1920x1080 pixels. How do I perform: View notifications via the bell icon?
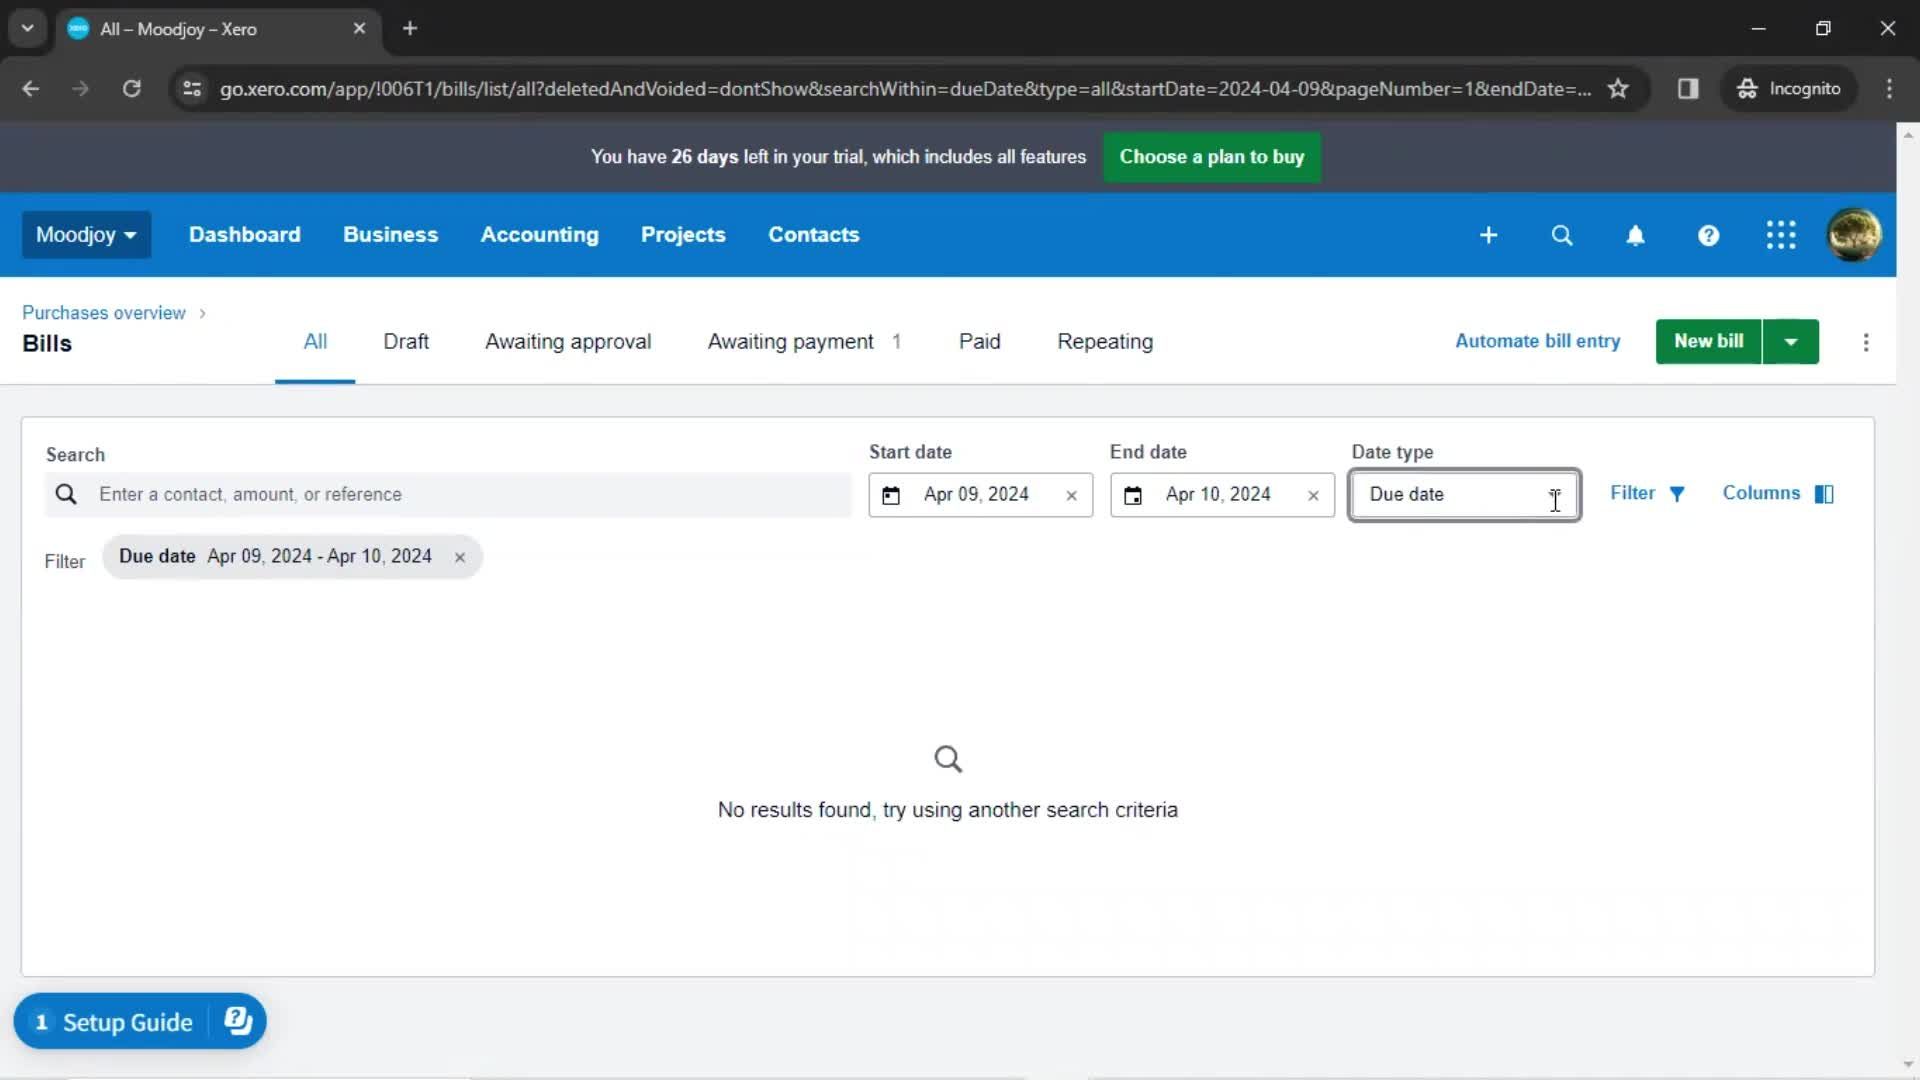coord(1635,235)
